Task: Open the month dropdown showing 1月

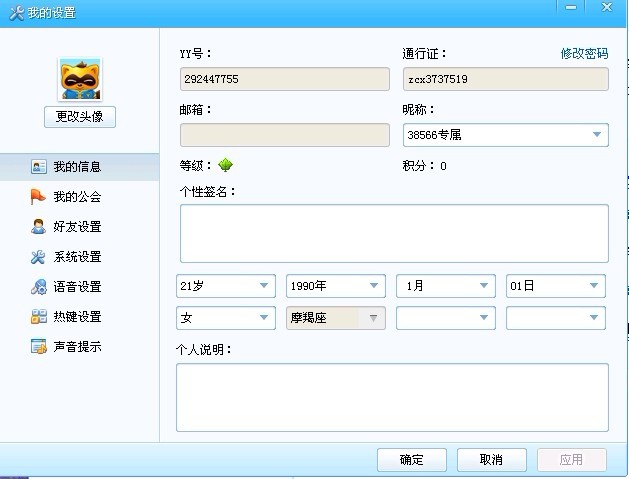Action: (x=446, y=286)
